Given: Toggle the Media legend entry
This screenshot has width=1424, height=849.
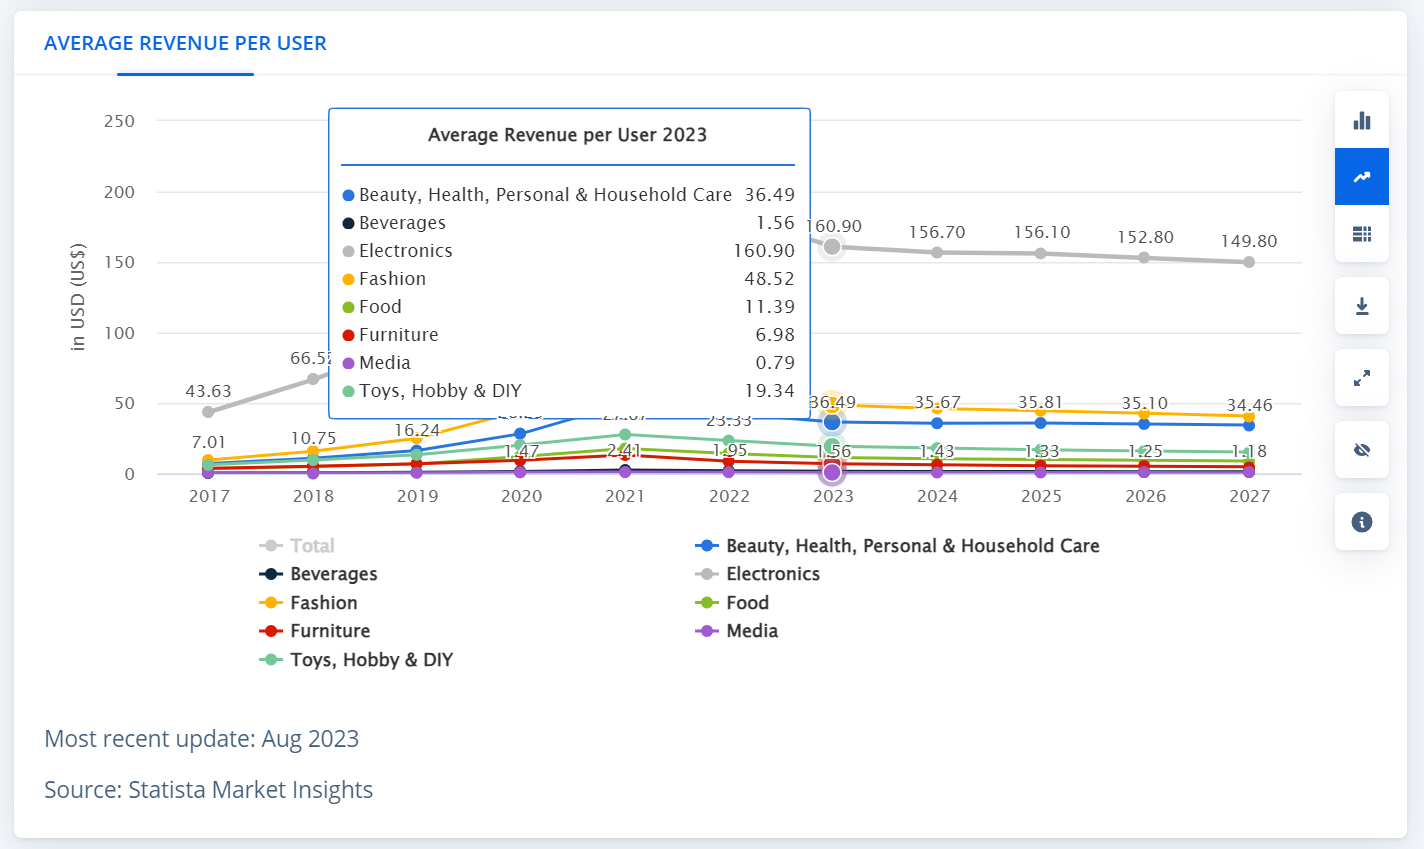Looking at the screenshot, I should pyautogui.click(x=736, y=631).
